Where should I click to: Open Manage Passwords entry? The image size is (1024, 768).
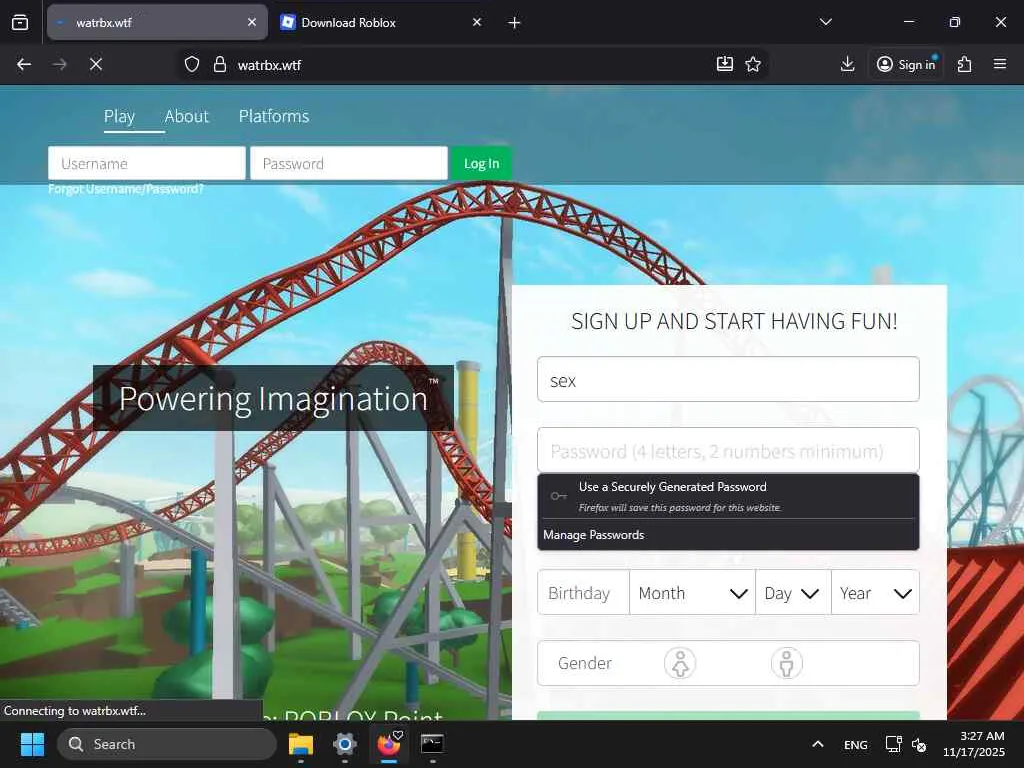(728, 535)
